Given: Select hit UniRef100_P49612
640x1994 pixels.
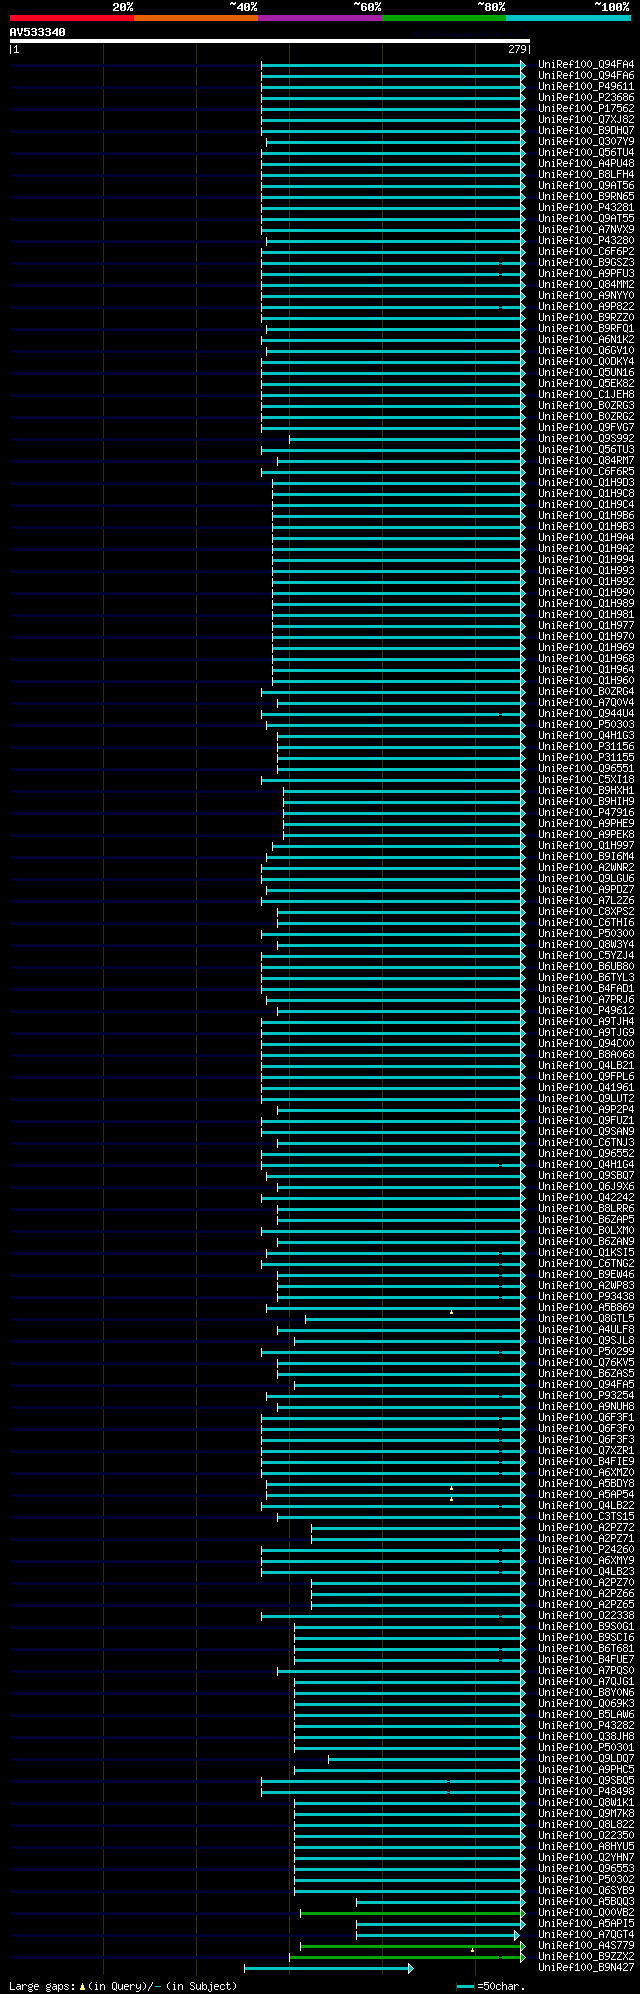Looking at the screenshot, I should tap(586, 1010).
